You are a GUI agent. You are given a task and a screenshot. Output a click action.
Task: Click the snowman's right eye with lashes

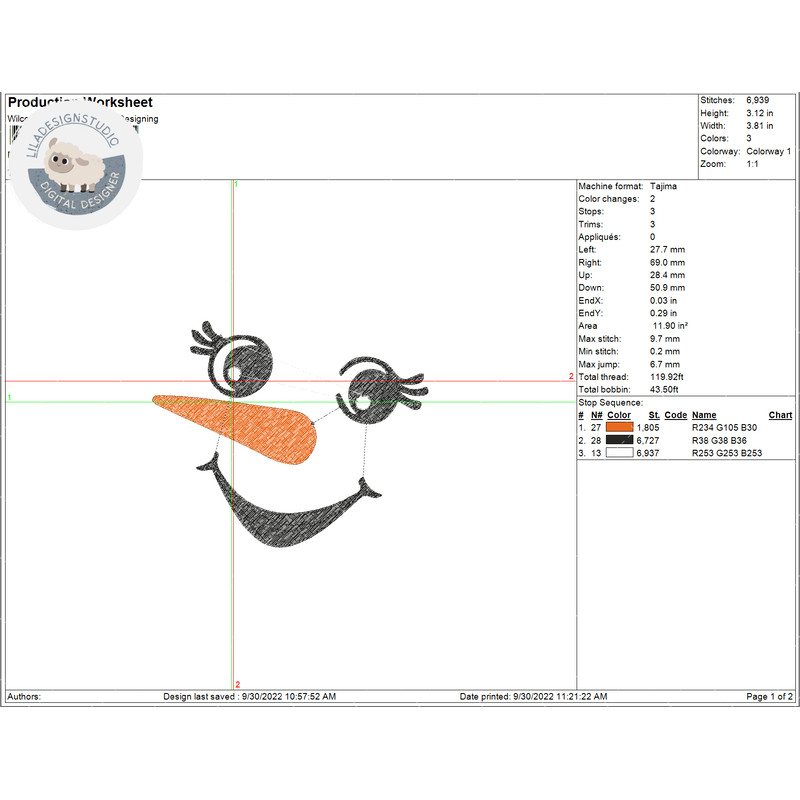372,390
